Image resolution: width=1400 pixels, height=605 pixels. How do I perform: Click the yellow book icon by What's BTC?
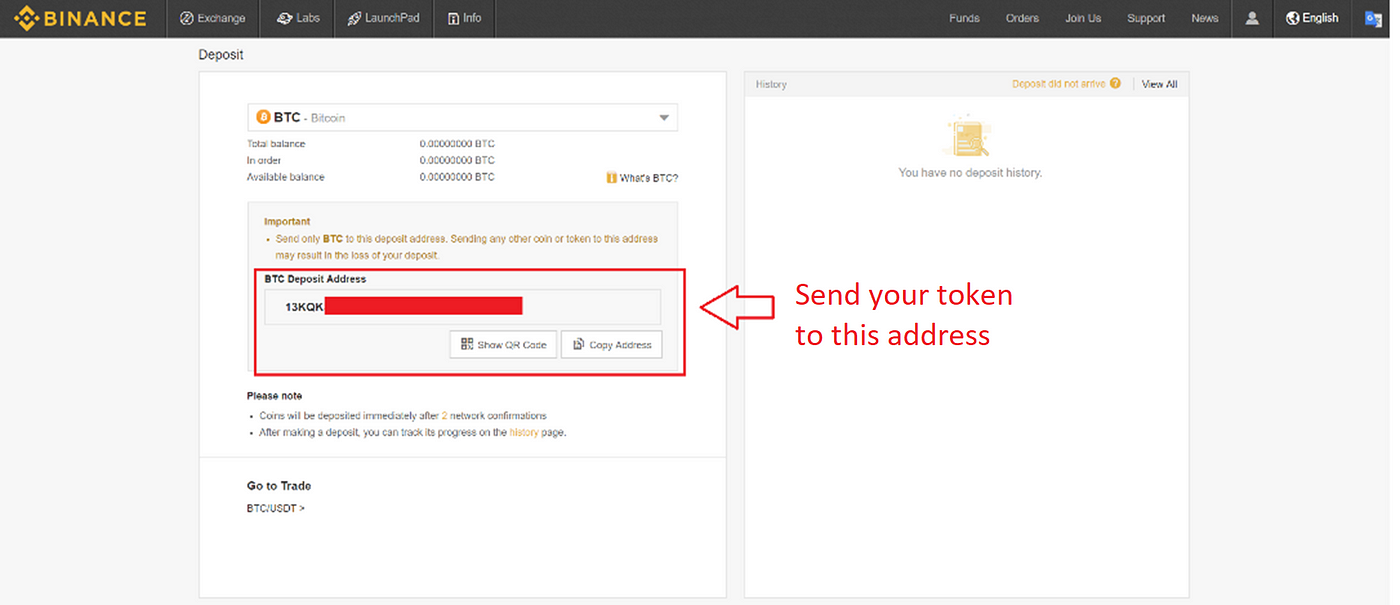click(611, 177)
